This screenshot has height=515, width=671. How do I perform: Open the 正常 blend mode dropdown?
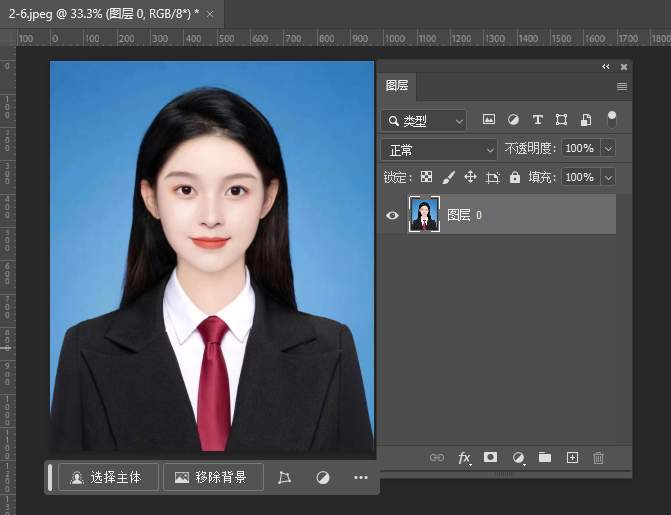point(439,149)
